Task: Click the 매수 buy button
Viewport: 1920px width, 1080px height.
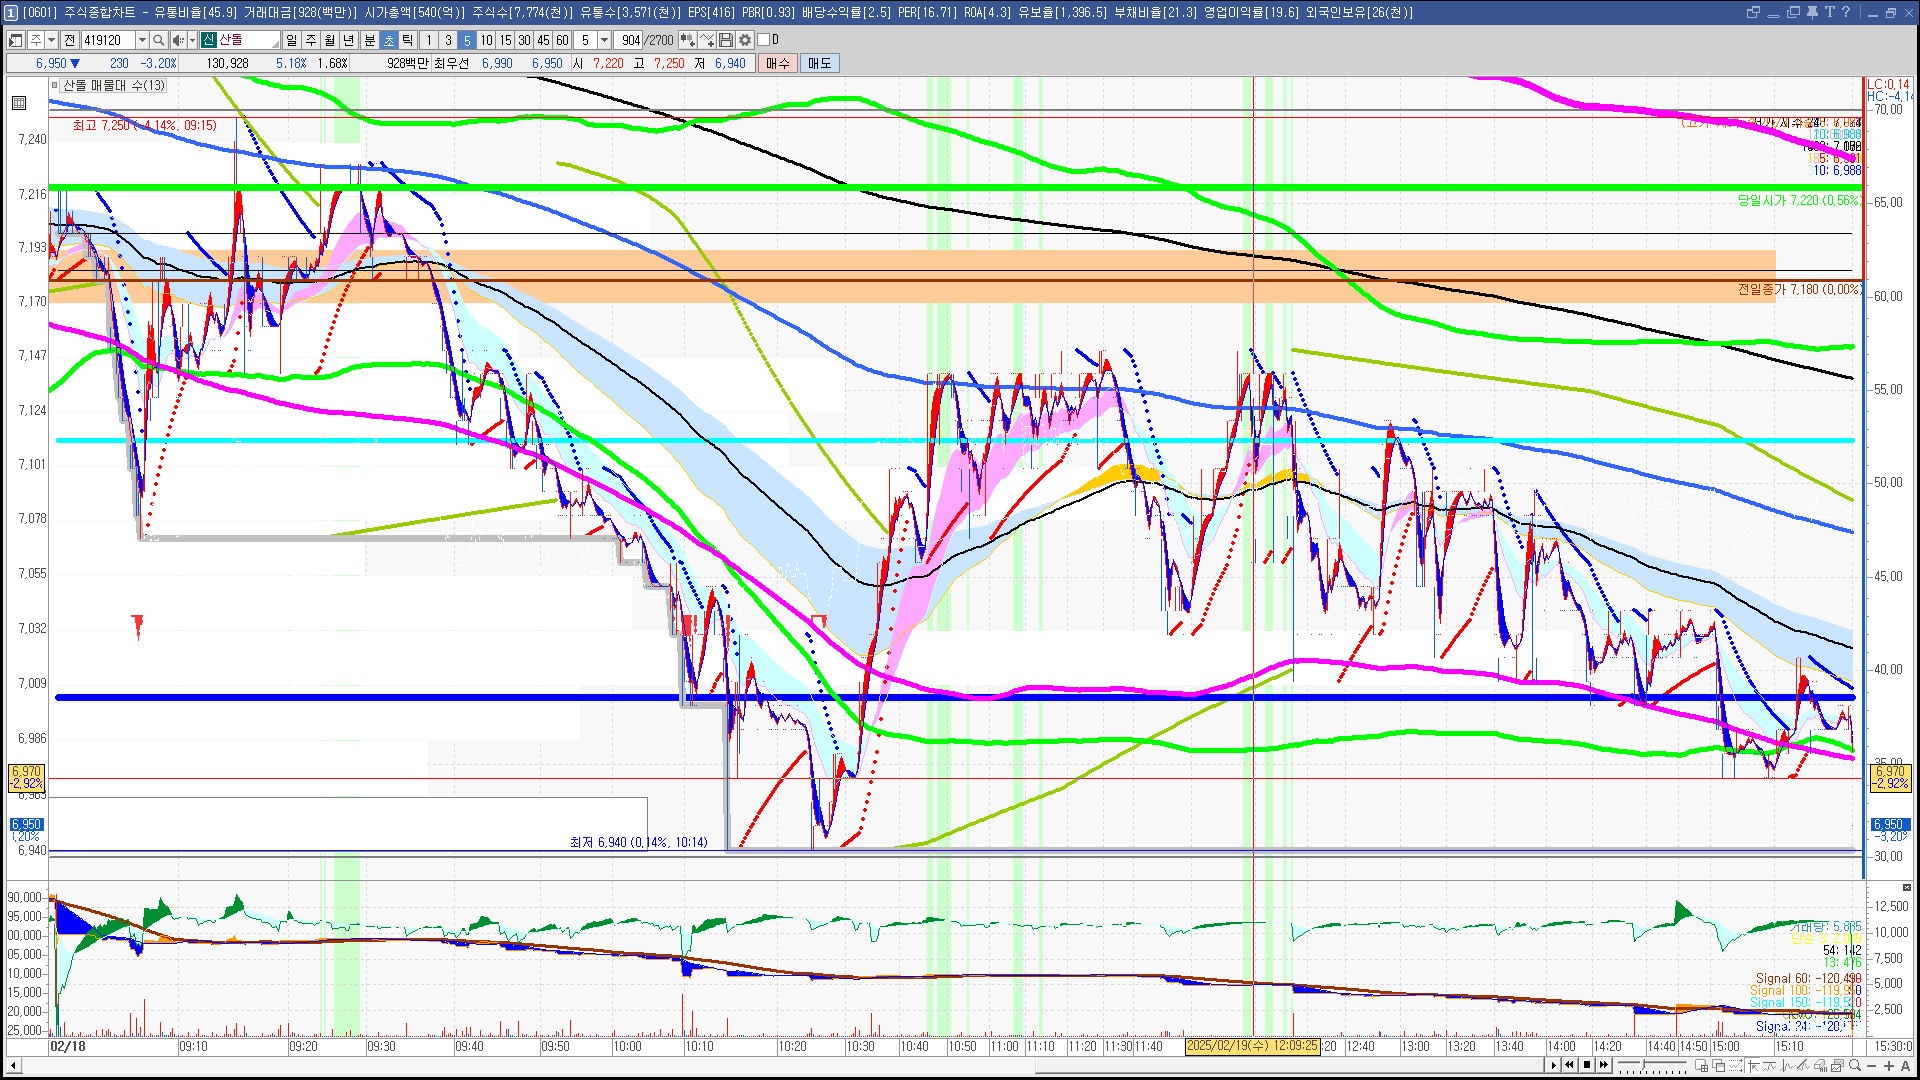Action: point(778,63)
